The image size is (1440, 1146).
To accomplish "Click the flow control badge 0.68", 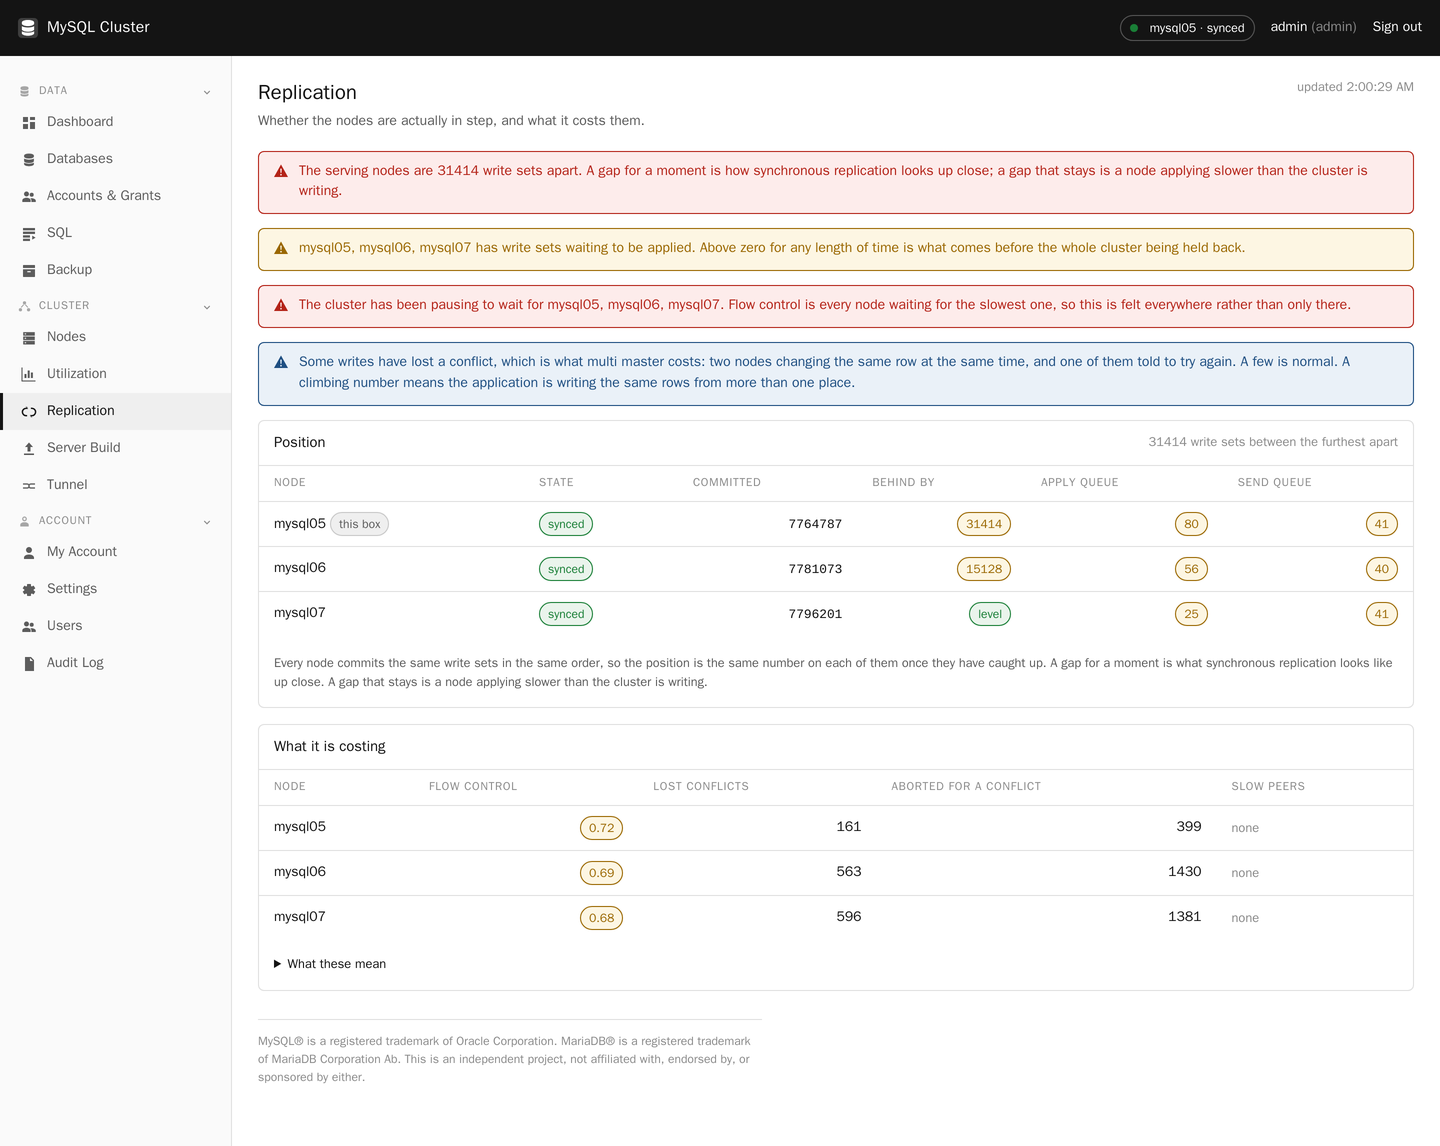I will pos(602,918).
